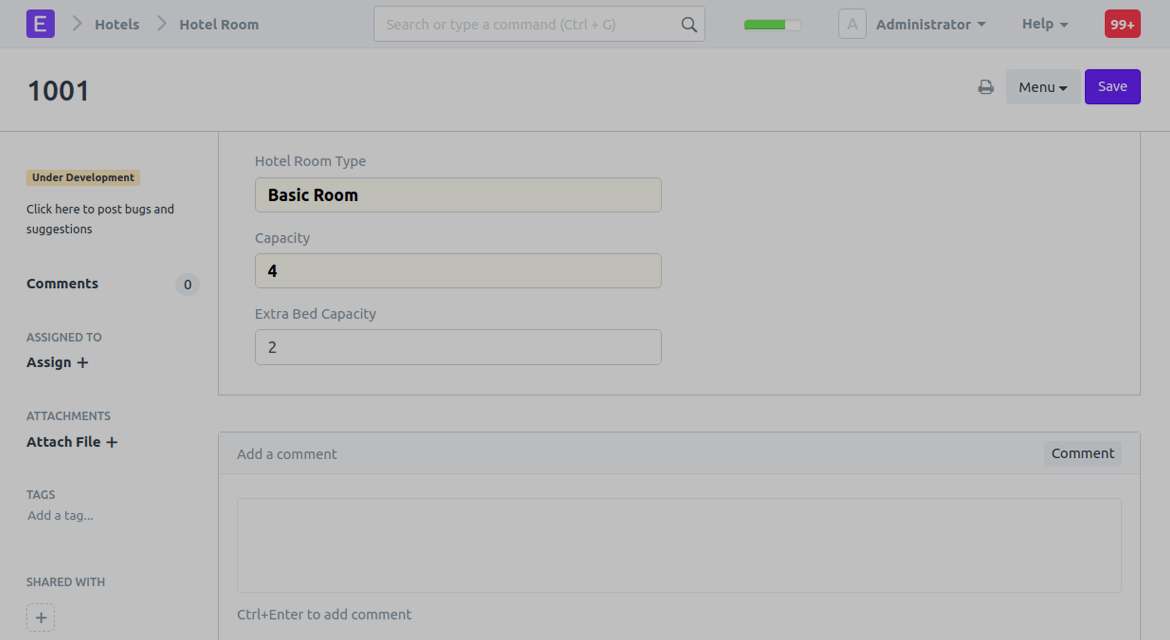Expand the Administrator user menu

pyautogui.click(x=930, y=24)
